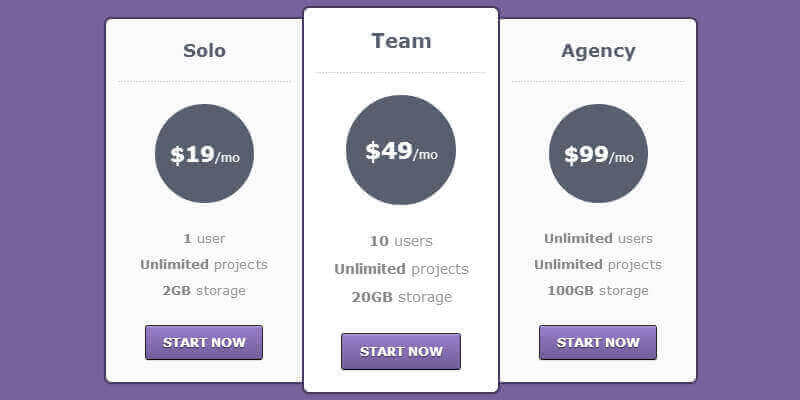Select the Agency plan heading

tap(598, 51)
